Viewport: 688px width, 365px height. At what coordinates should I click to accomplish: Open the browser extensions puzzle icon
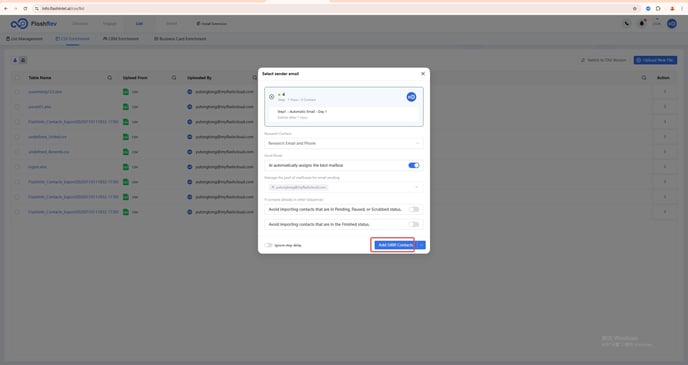658,8
